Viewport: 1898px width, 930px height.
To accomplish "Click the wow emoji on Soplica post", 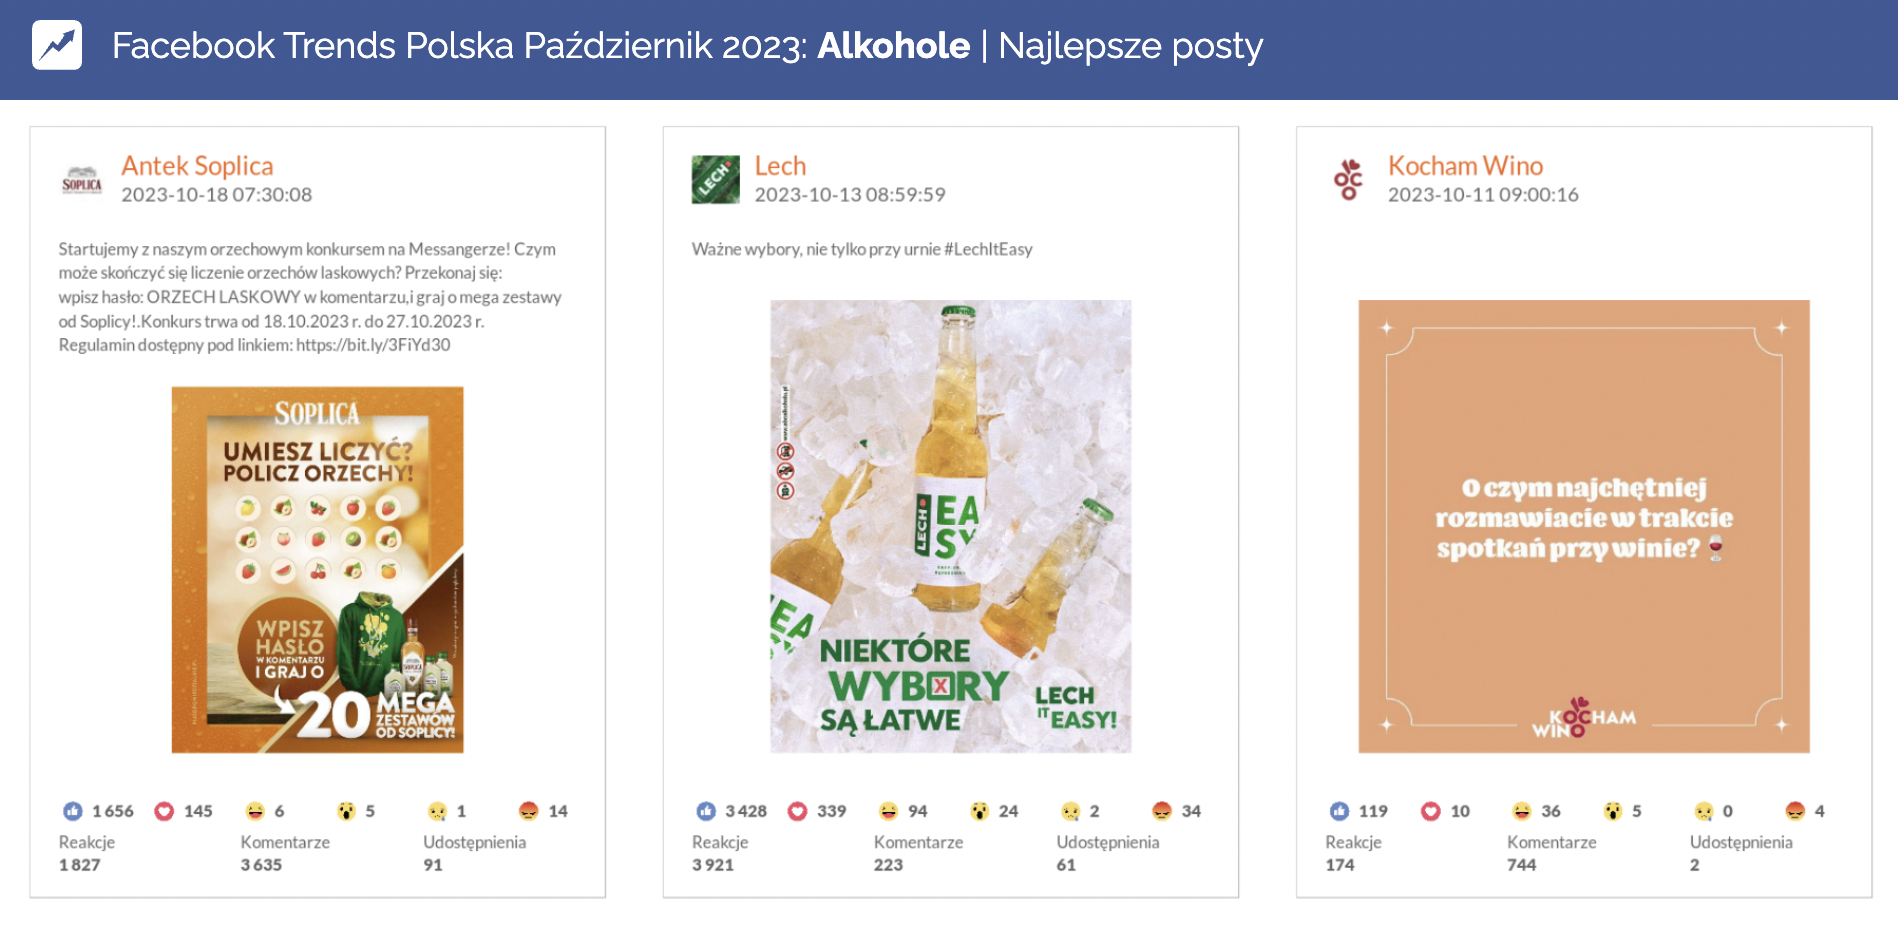I will pos(346,811).
